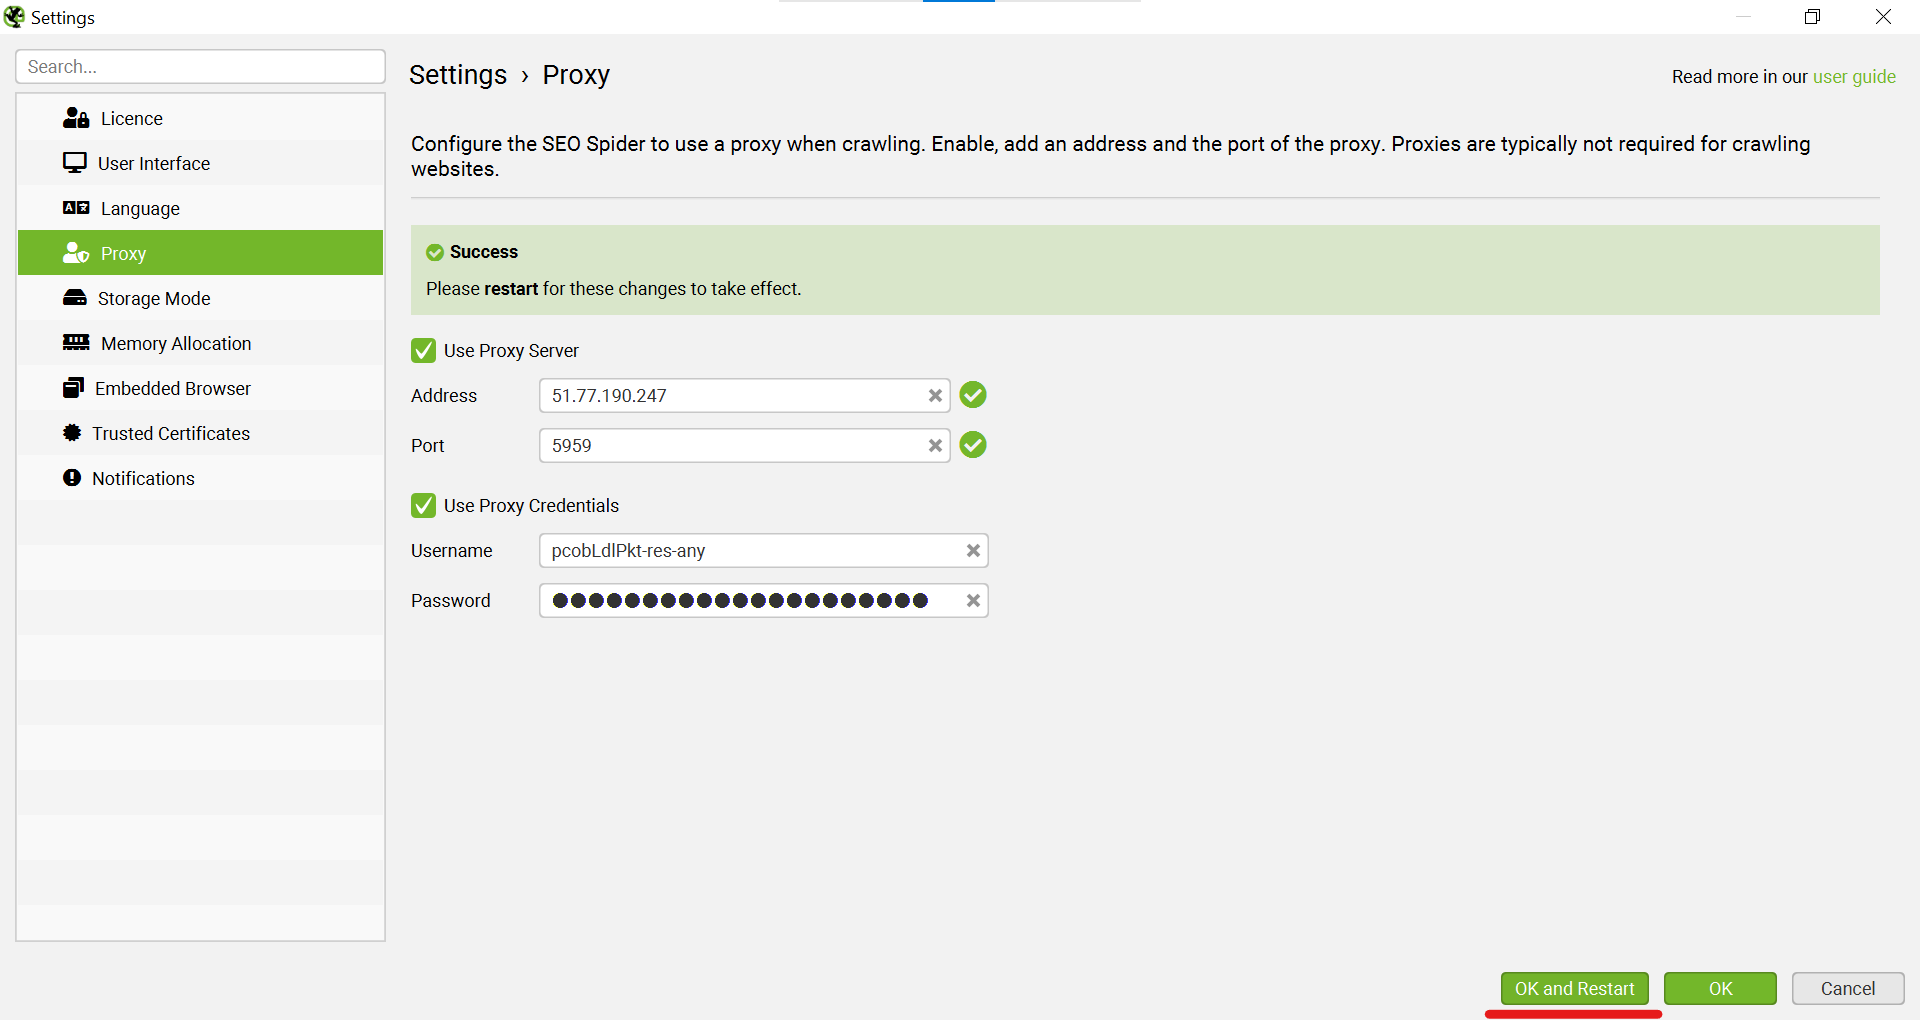Clear the Username field

coord(973,551)
